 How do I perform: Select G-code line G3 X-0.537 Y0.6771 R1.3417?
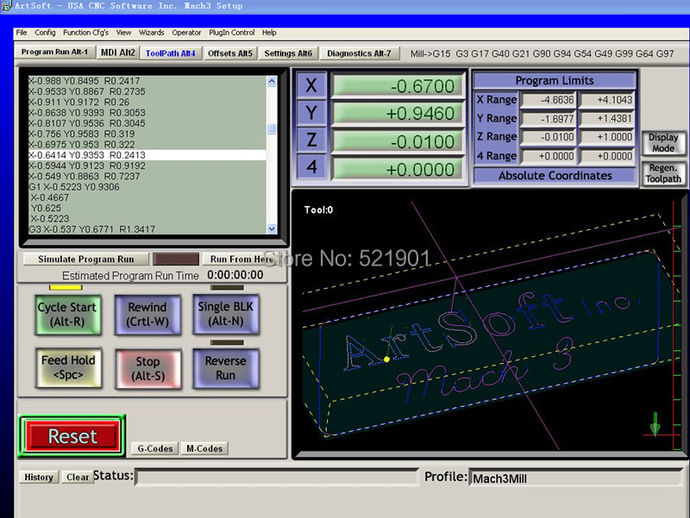147,229
